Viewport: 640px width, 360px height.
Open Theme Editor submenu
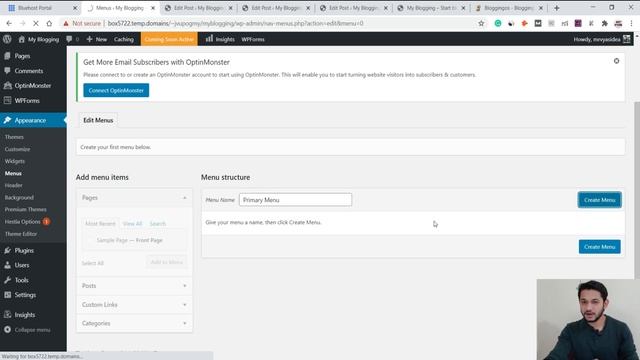[x=21, y=234]
